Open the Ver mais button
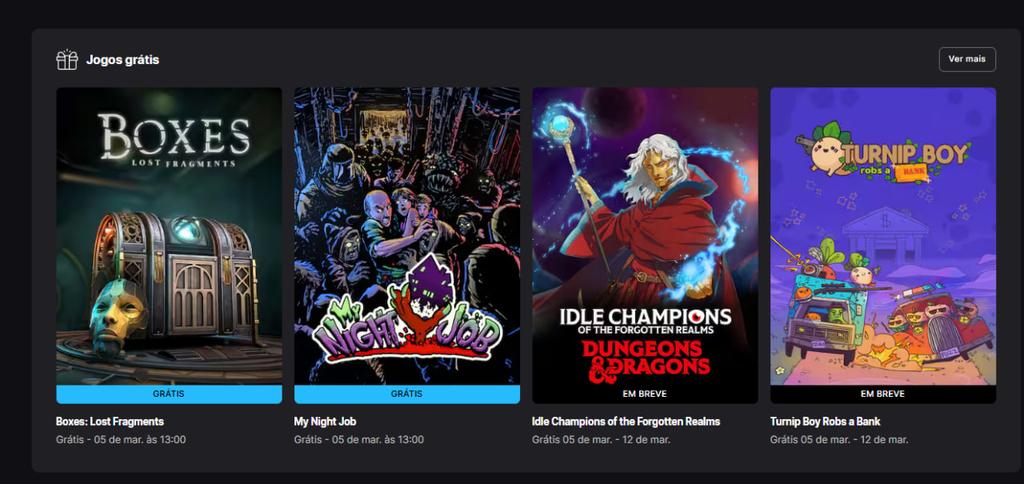The width and height of the screenshot is (1024, 484). click(x=967, y=59)
